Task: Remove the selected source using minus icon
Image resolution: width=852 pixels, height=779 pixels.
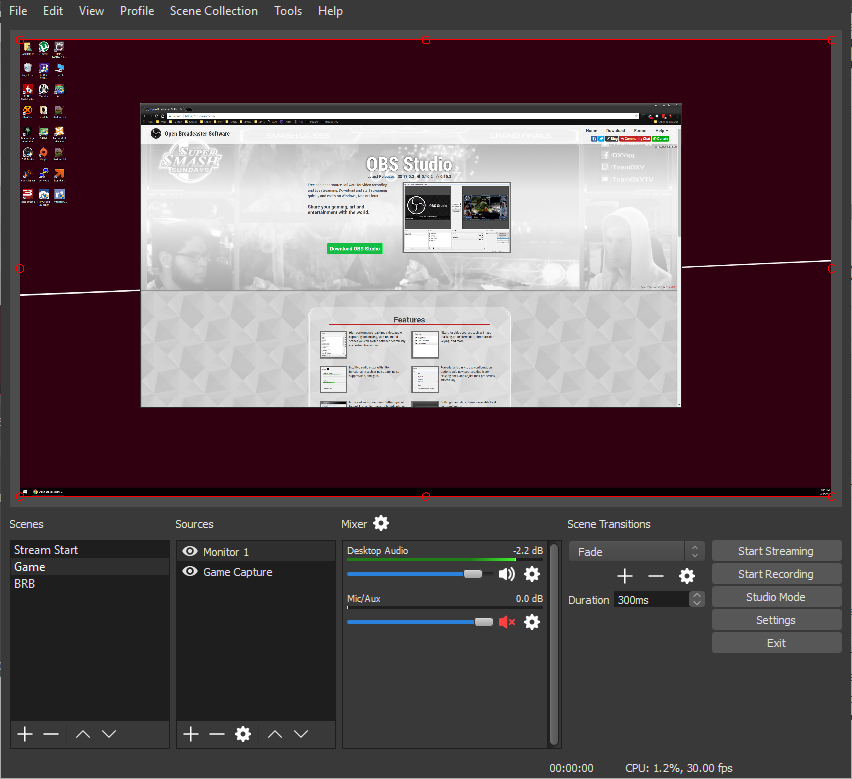Action: pyautogui.click(x=217, y=733)
